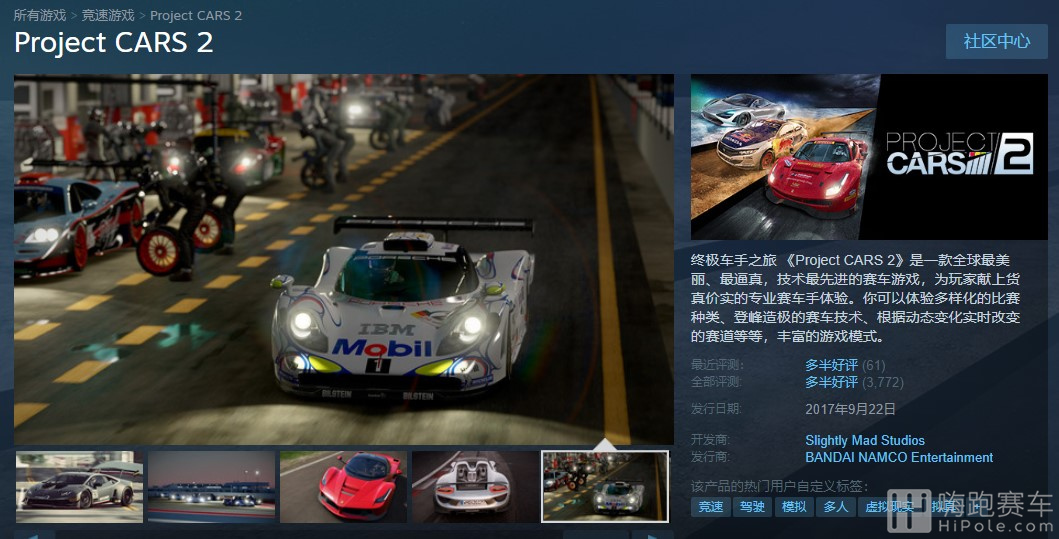Click the 多人 tag

(835, 507)
